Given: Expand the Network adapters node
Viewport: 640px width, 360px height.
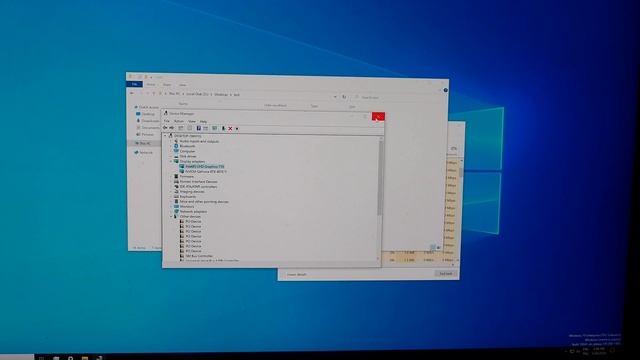Looking at the screenshot, I should (171, 211).
